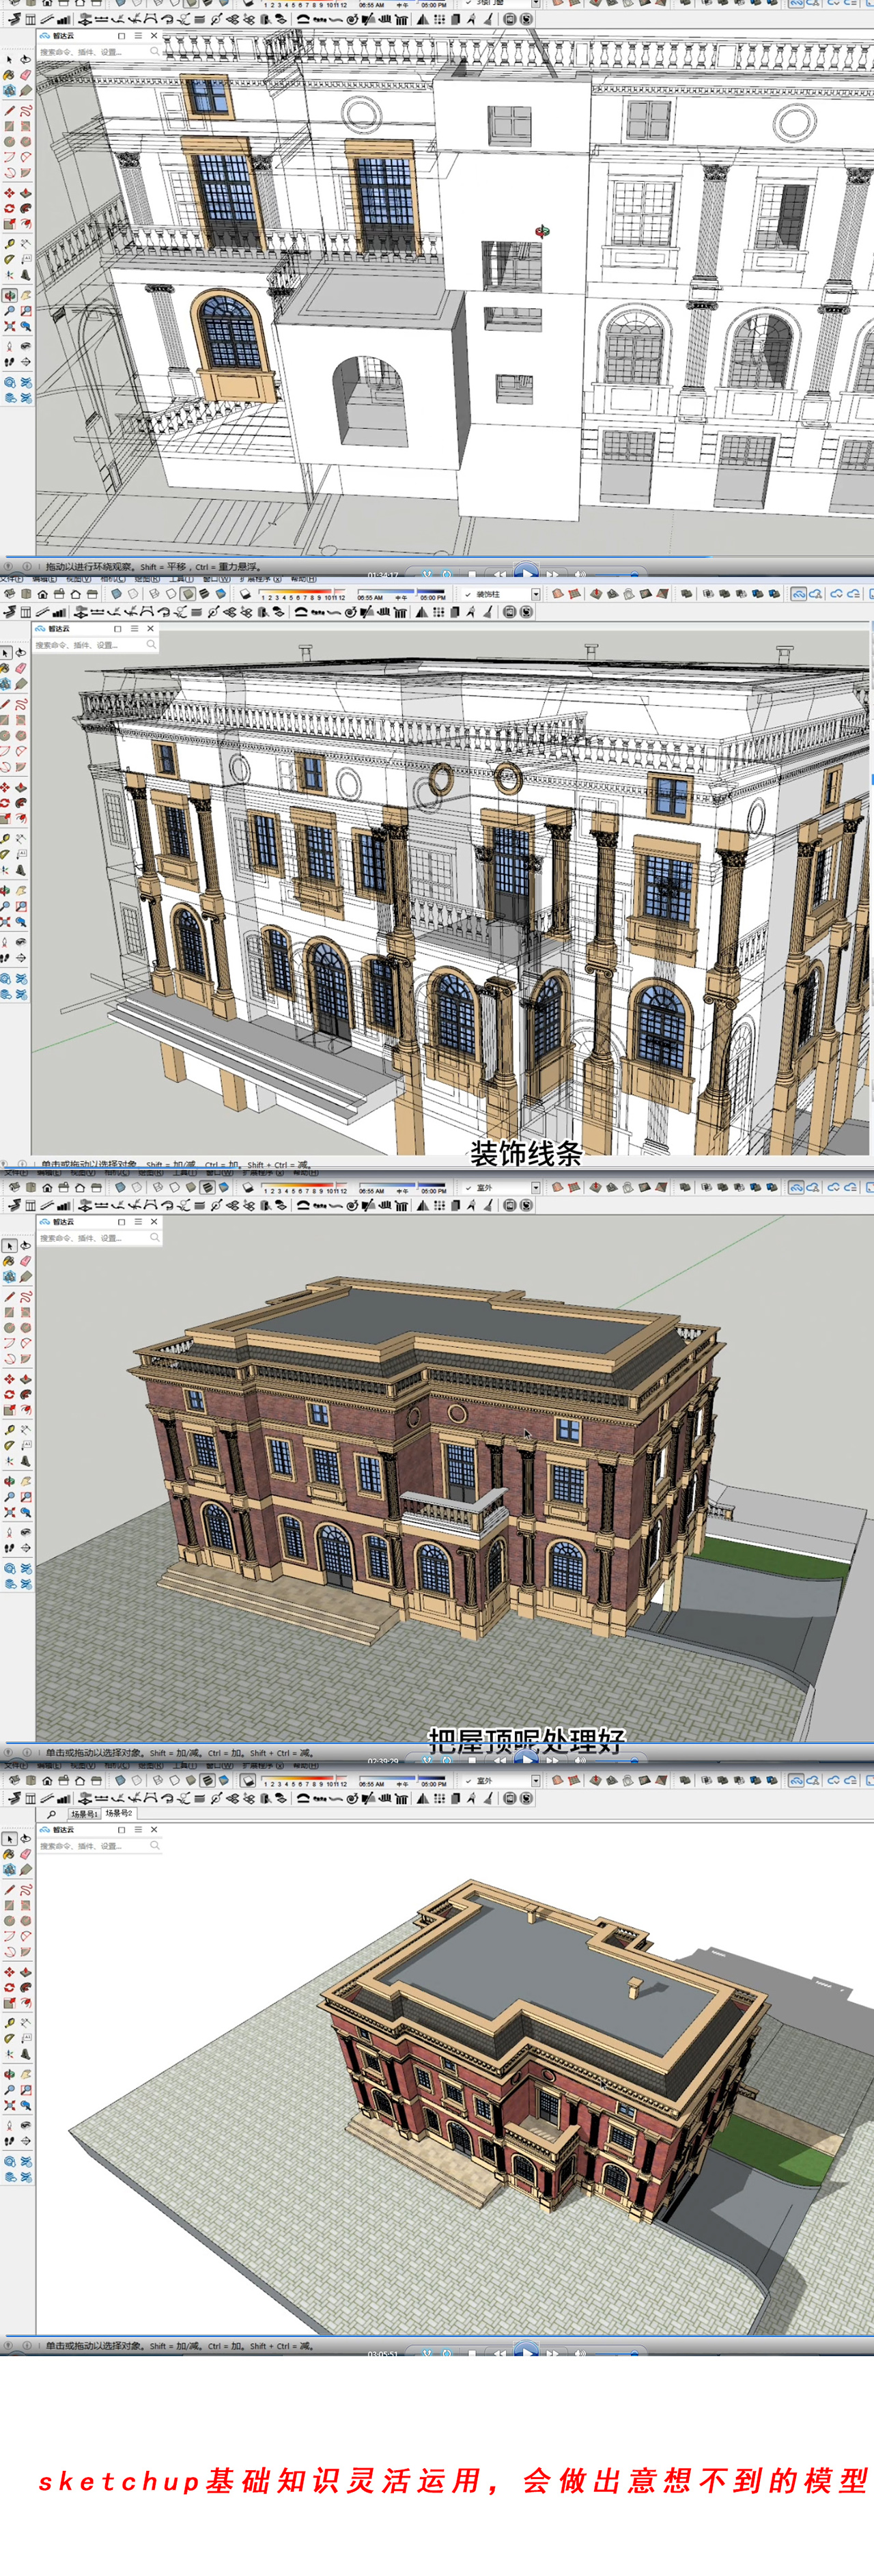Switch to the 场景号1 scene tab
Viewport: 874px width, 2576px height.
pyautogui.click(x=84, y=1814)
